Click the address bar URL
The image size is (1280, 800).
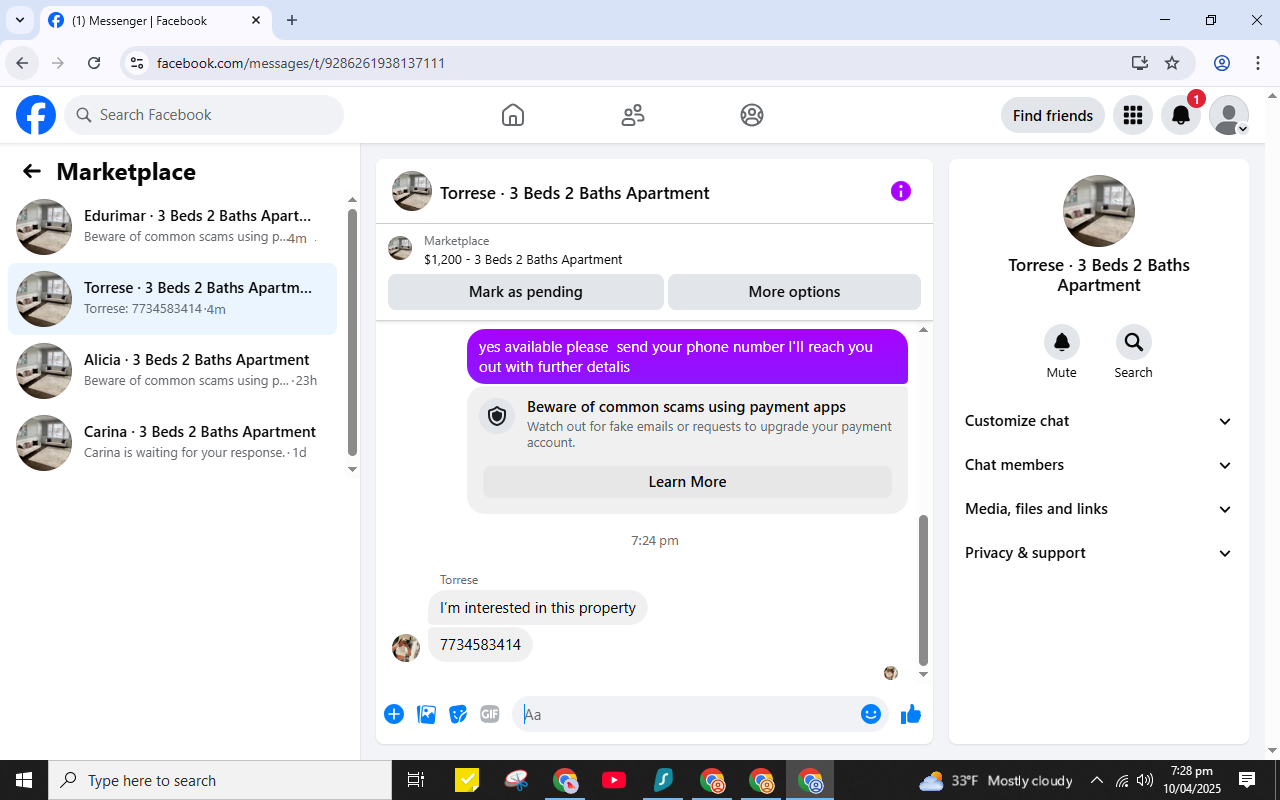pos(301,63)
